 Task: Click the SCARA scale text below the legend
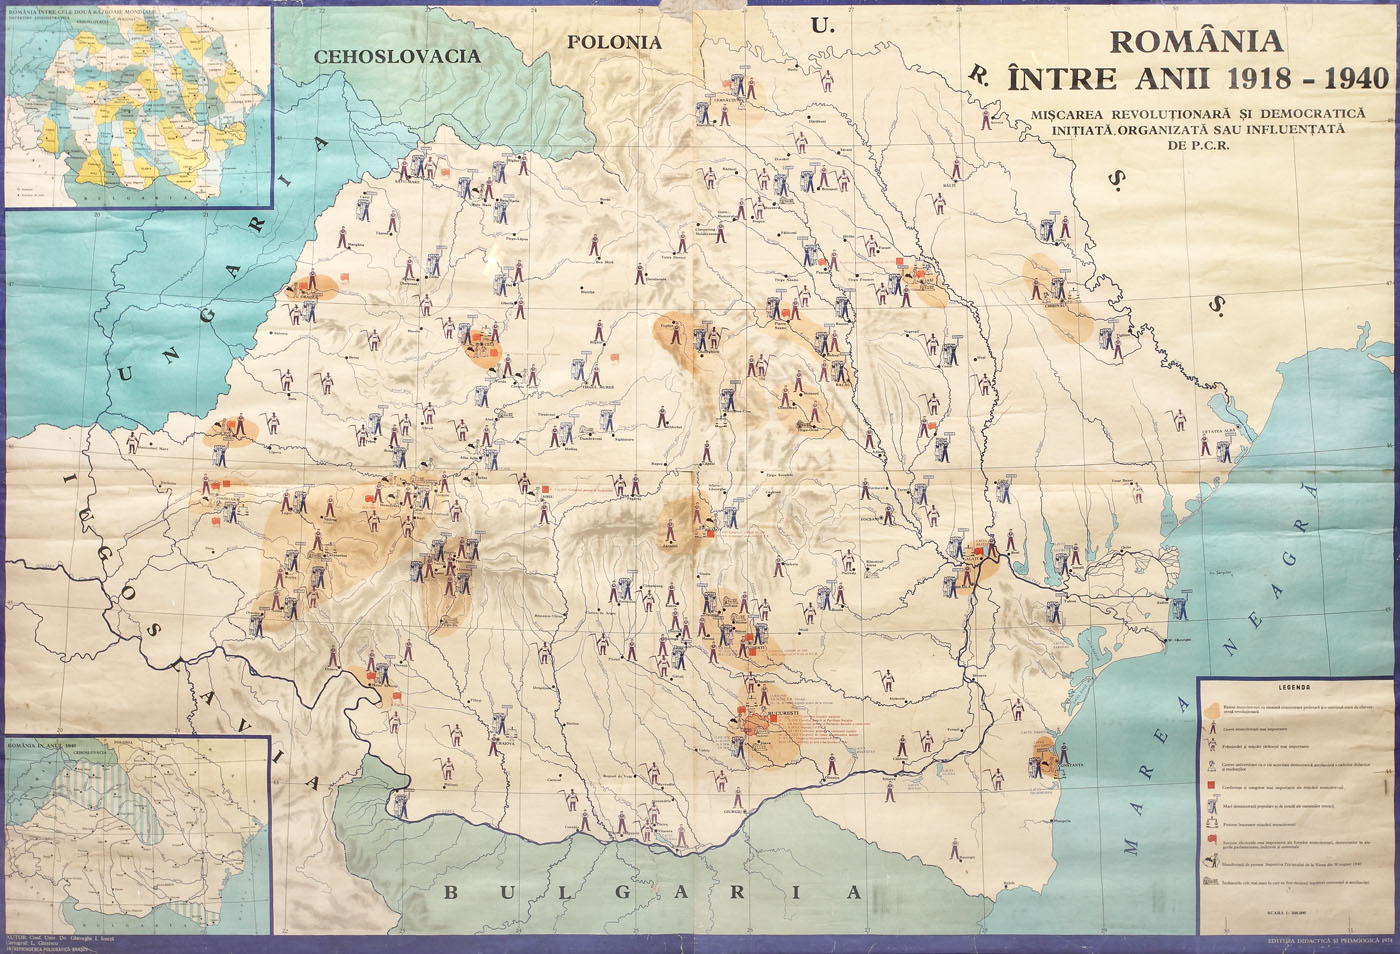pos(1287,913)
